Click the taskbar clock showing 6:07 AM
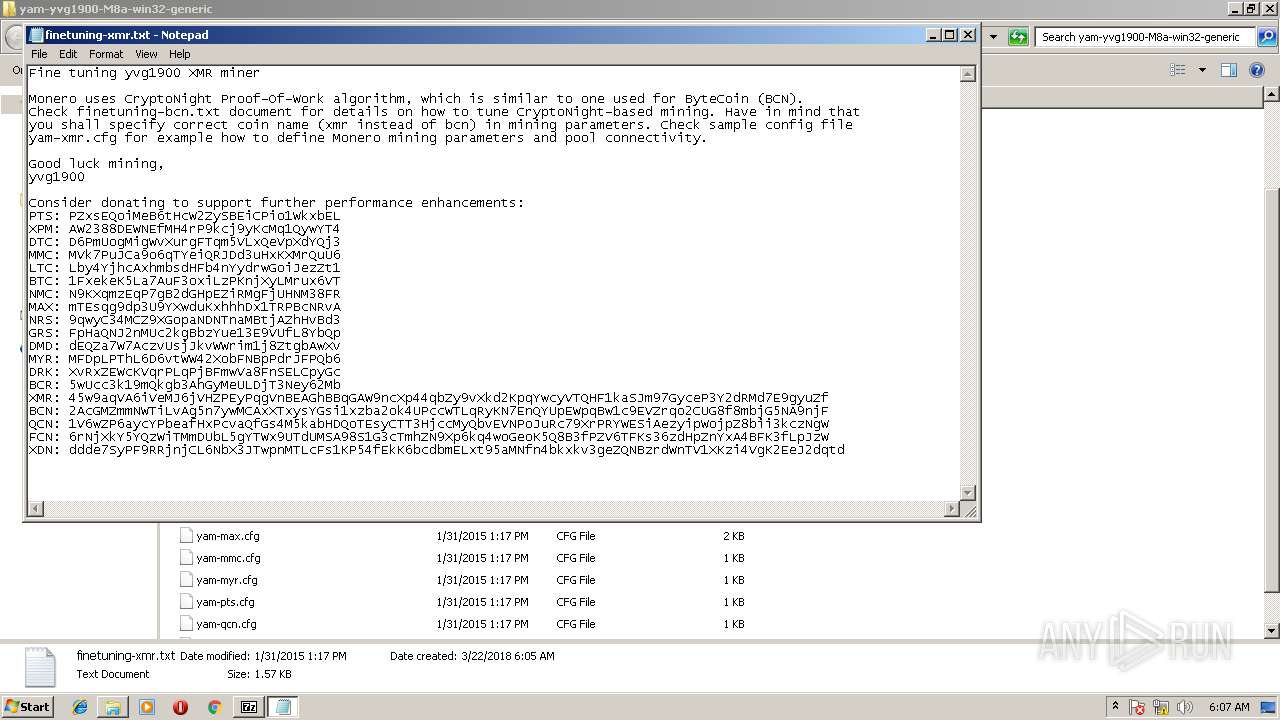Screen dimensions: 1280x720 [1229, 707]
